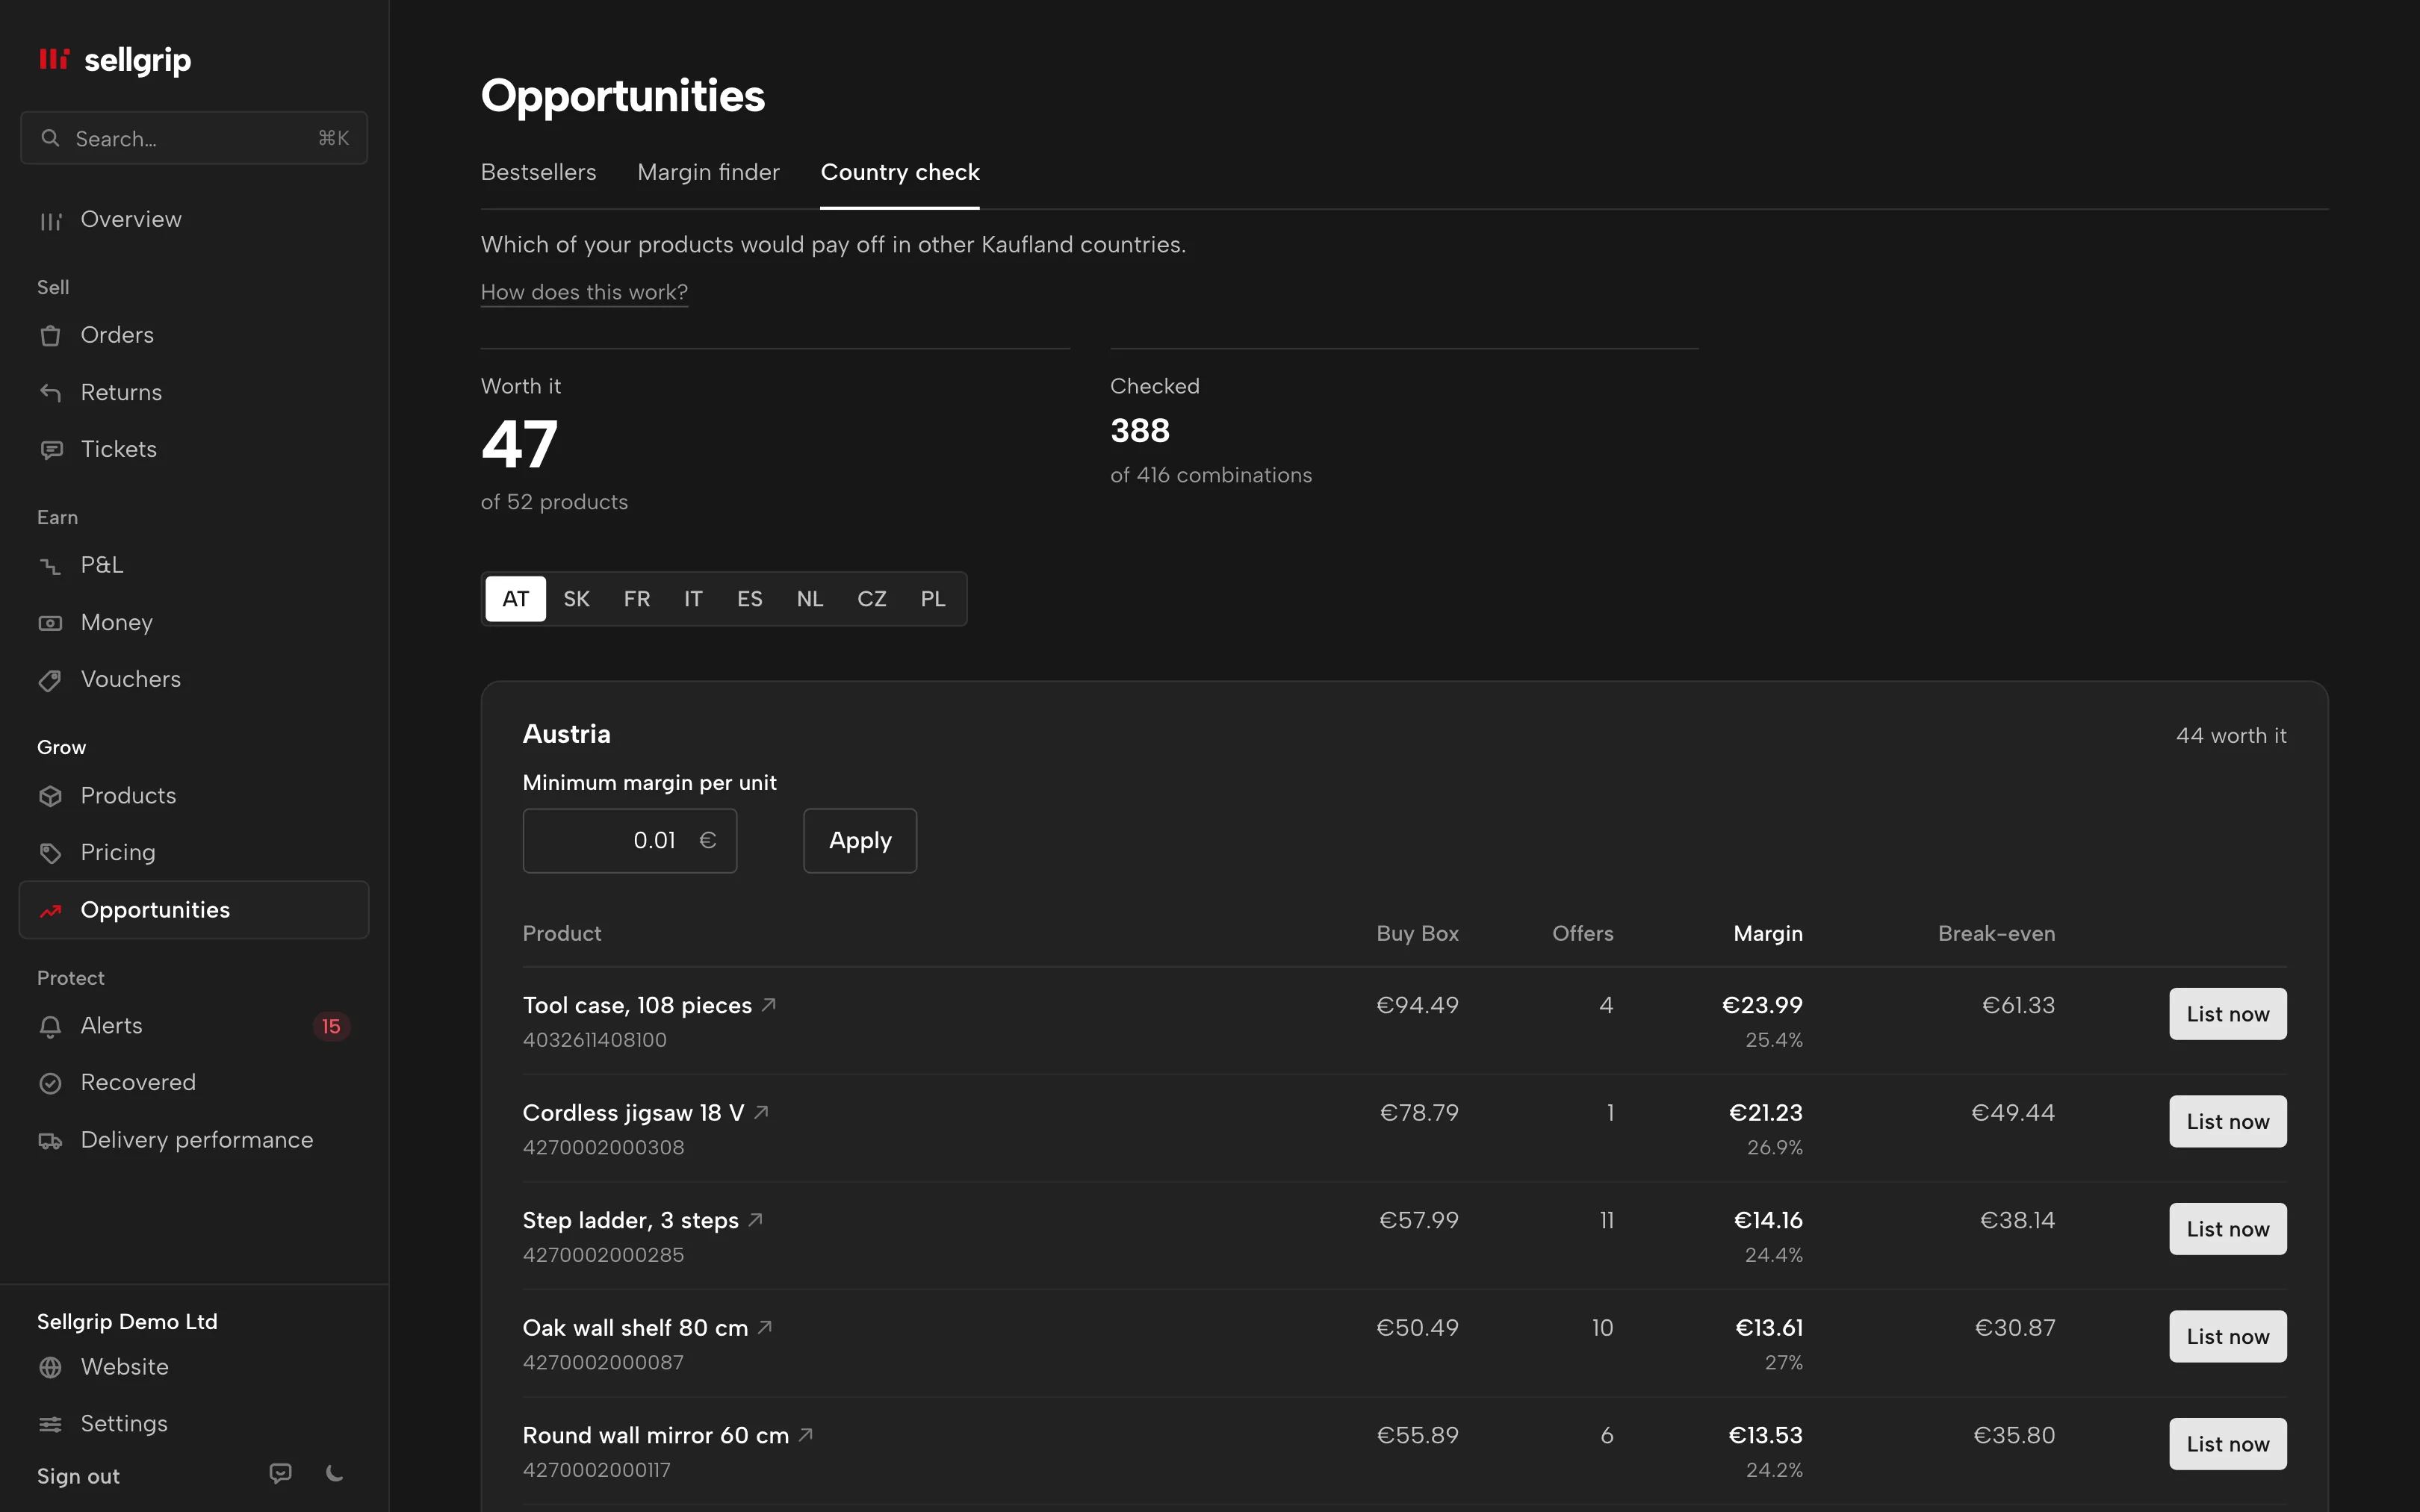Click the Pricing tag icon

tap(50, 853)
